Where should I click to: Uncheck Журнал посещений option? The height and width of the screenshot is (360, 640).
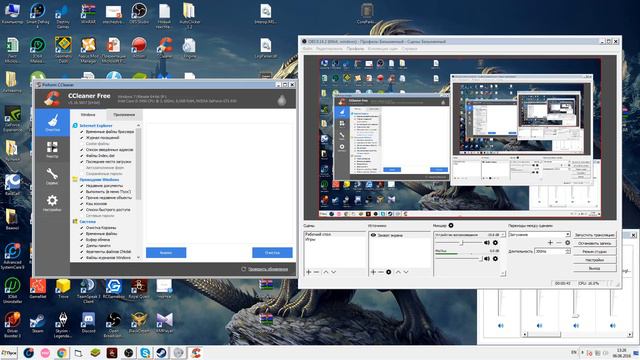82,138
